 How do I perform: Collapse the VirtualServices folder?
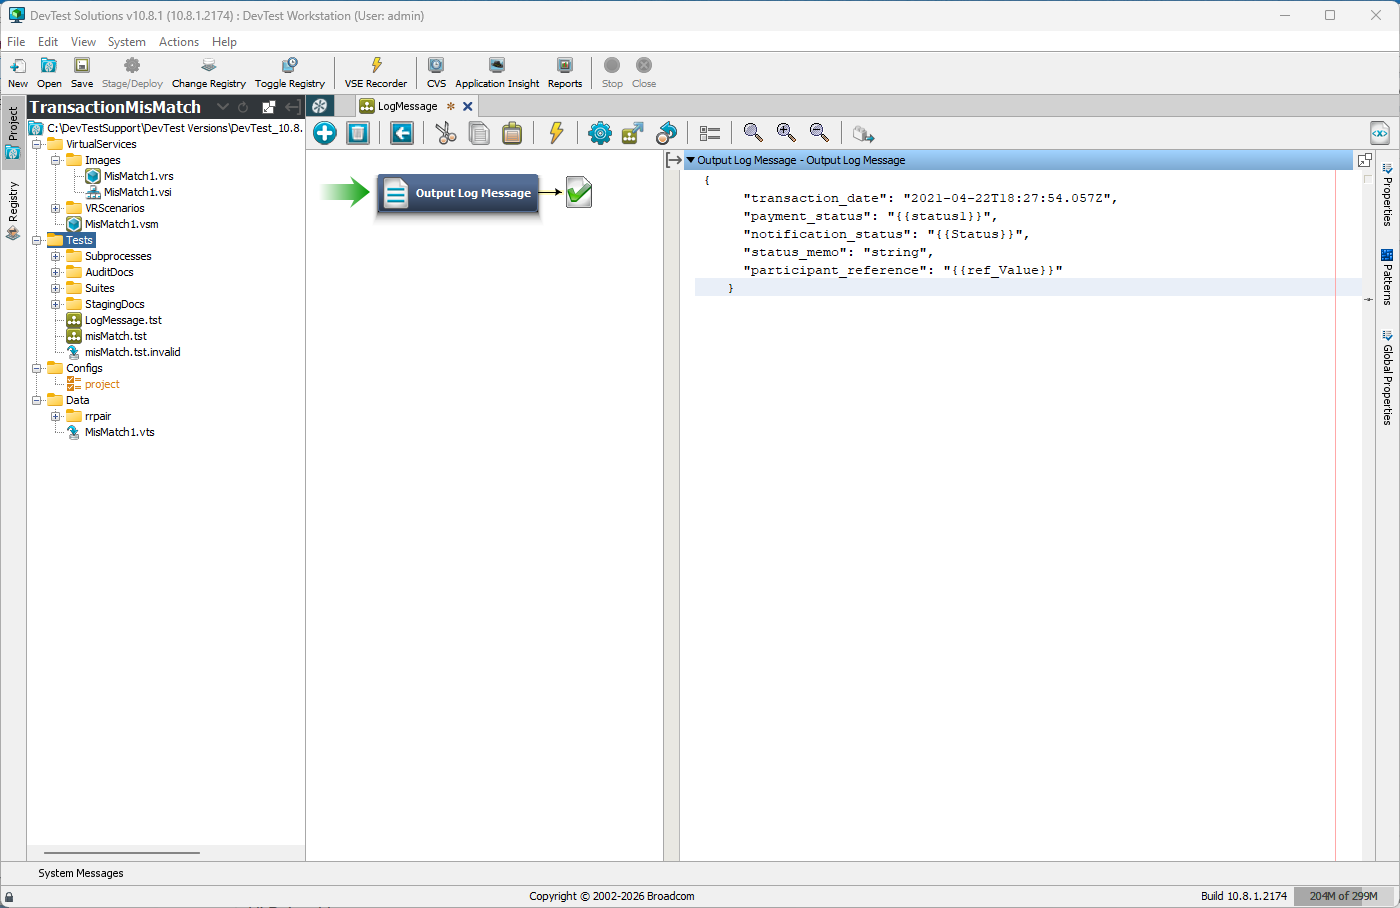pyautogui.click(x=37, y=144)
